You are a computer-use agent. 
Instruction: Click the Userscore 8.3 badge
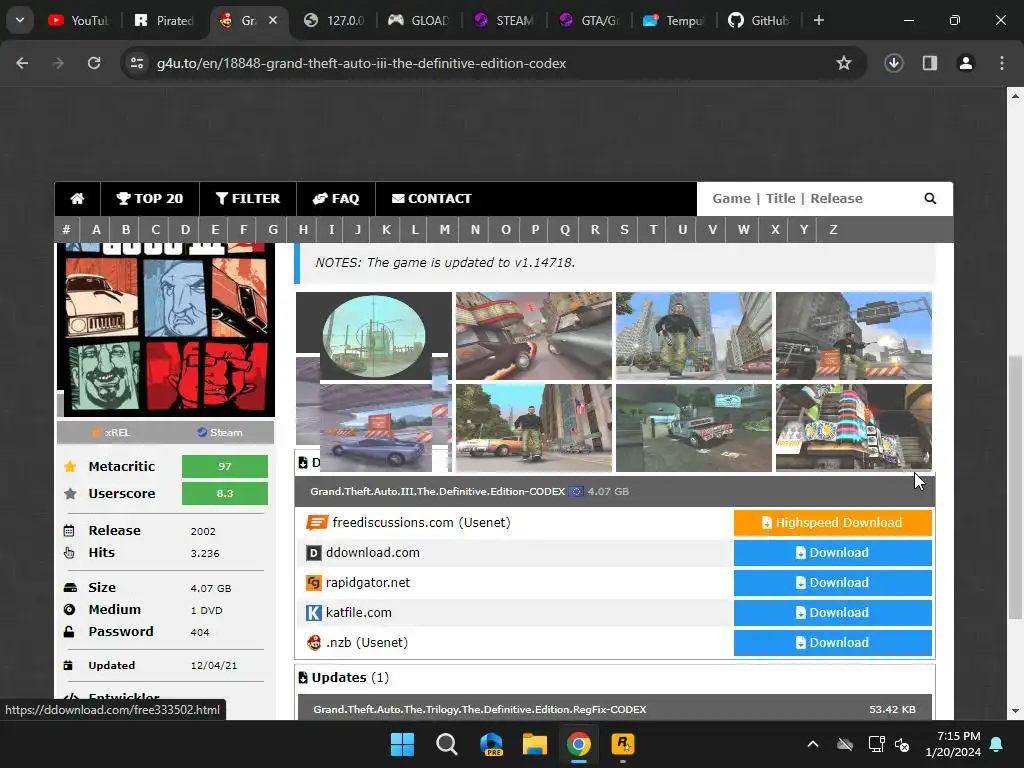coord(225,493)
